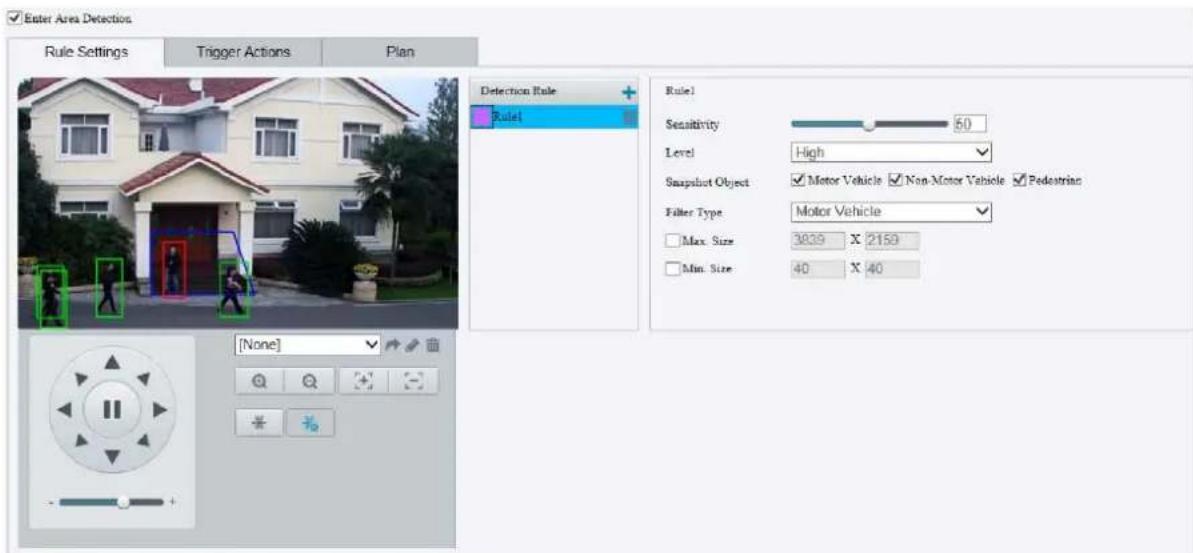This screenshot has height=553, width=1193.
Task: Click the blue highlighted PTZ tool button
Action: (310, 424)
